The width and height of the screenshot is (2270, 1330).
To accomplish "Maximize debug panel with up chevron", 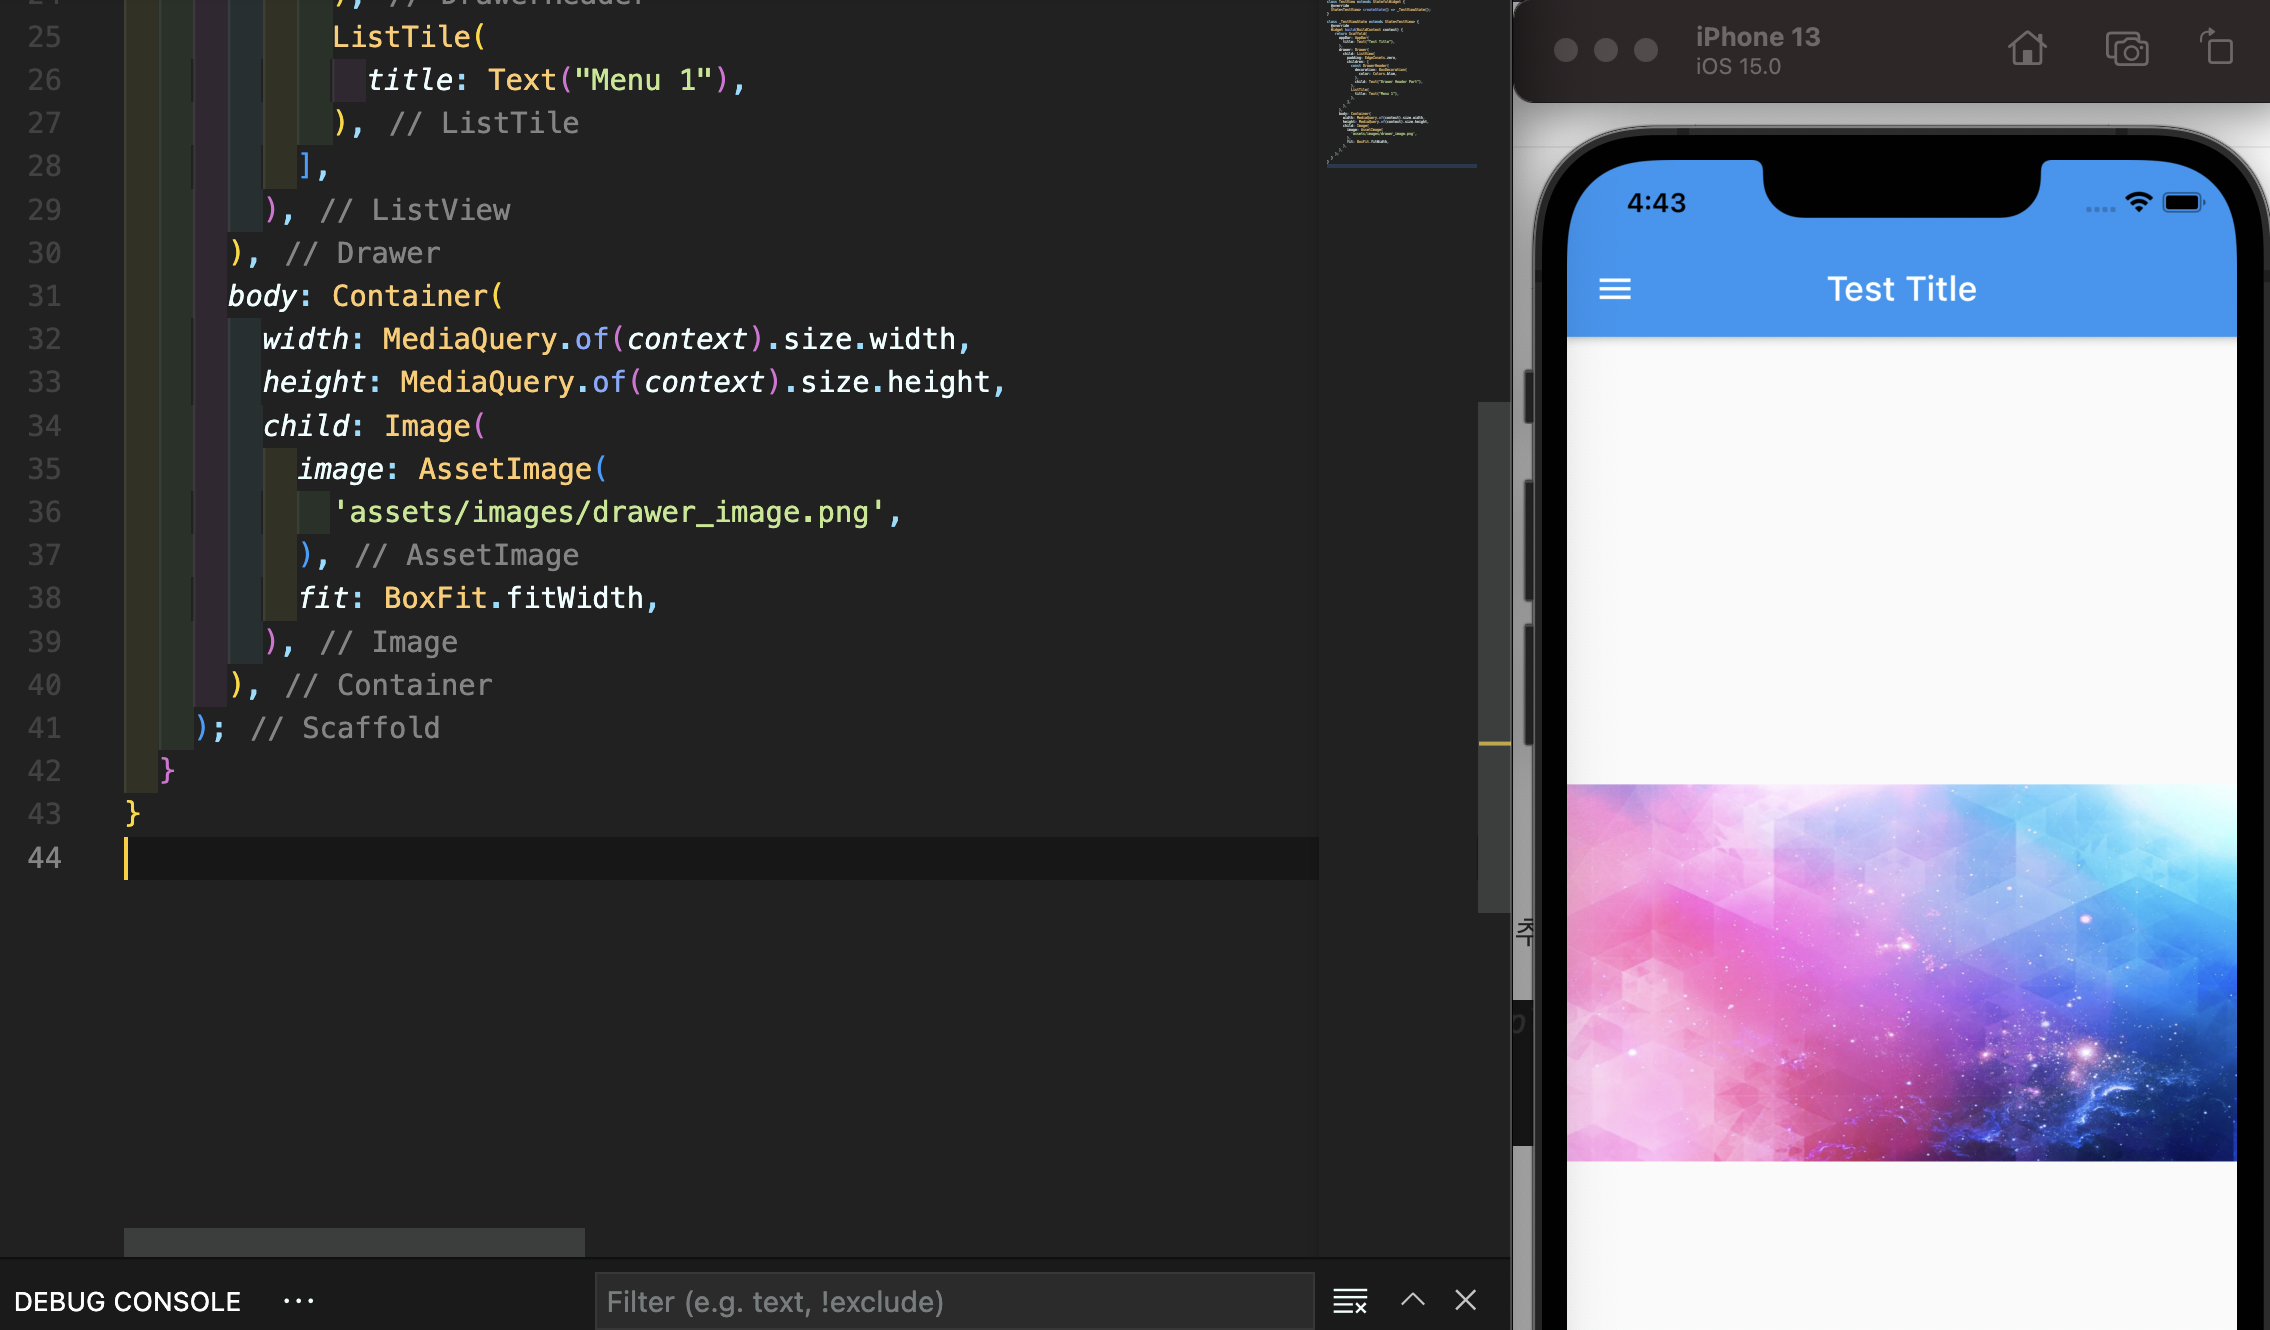I will pos(1412,1300).
